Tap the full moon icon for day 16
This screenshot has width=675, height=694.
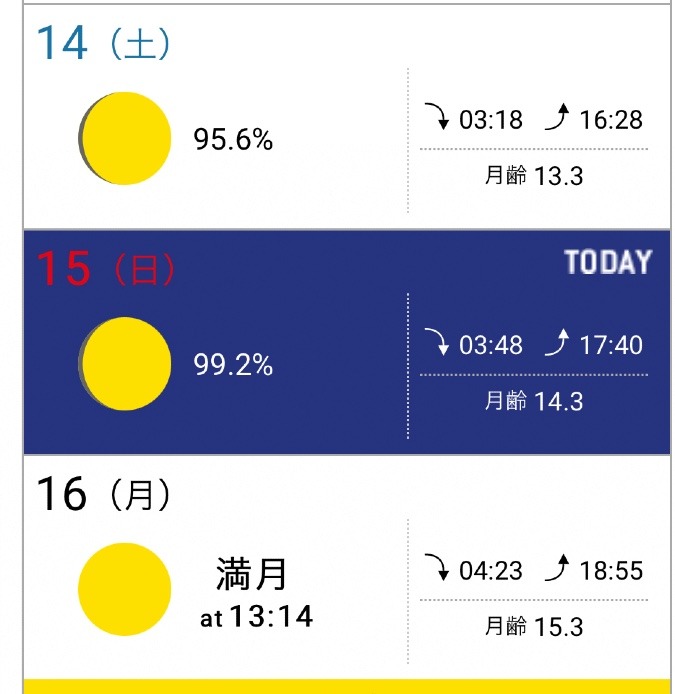(124, 589)
